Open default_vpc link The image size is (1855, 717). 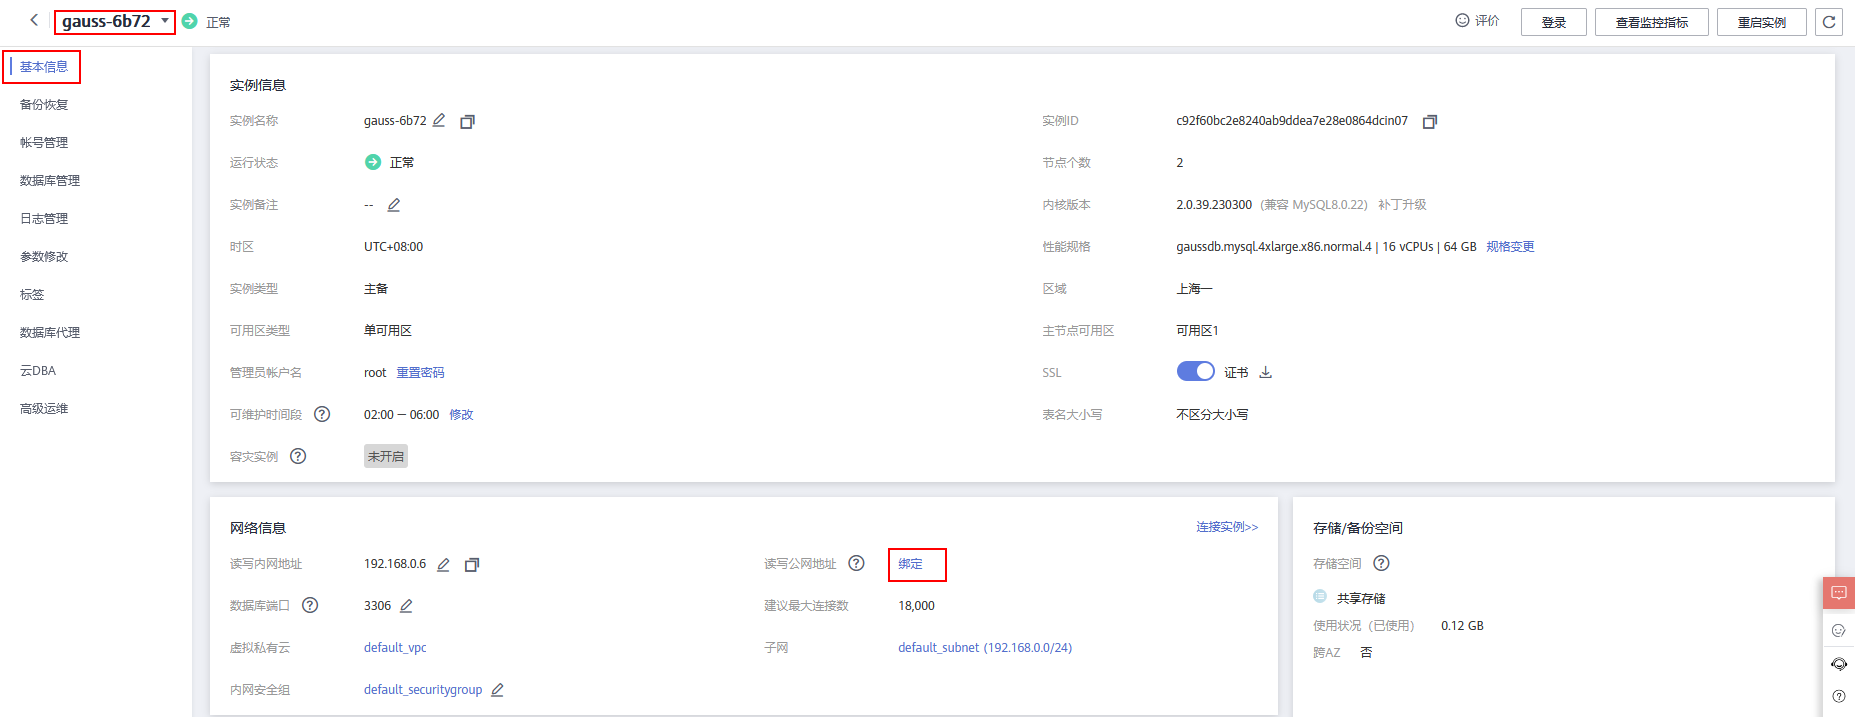(x=395, y=648)
